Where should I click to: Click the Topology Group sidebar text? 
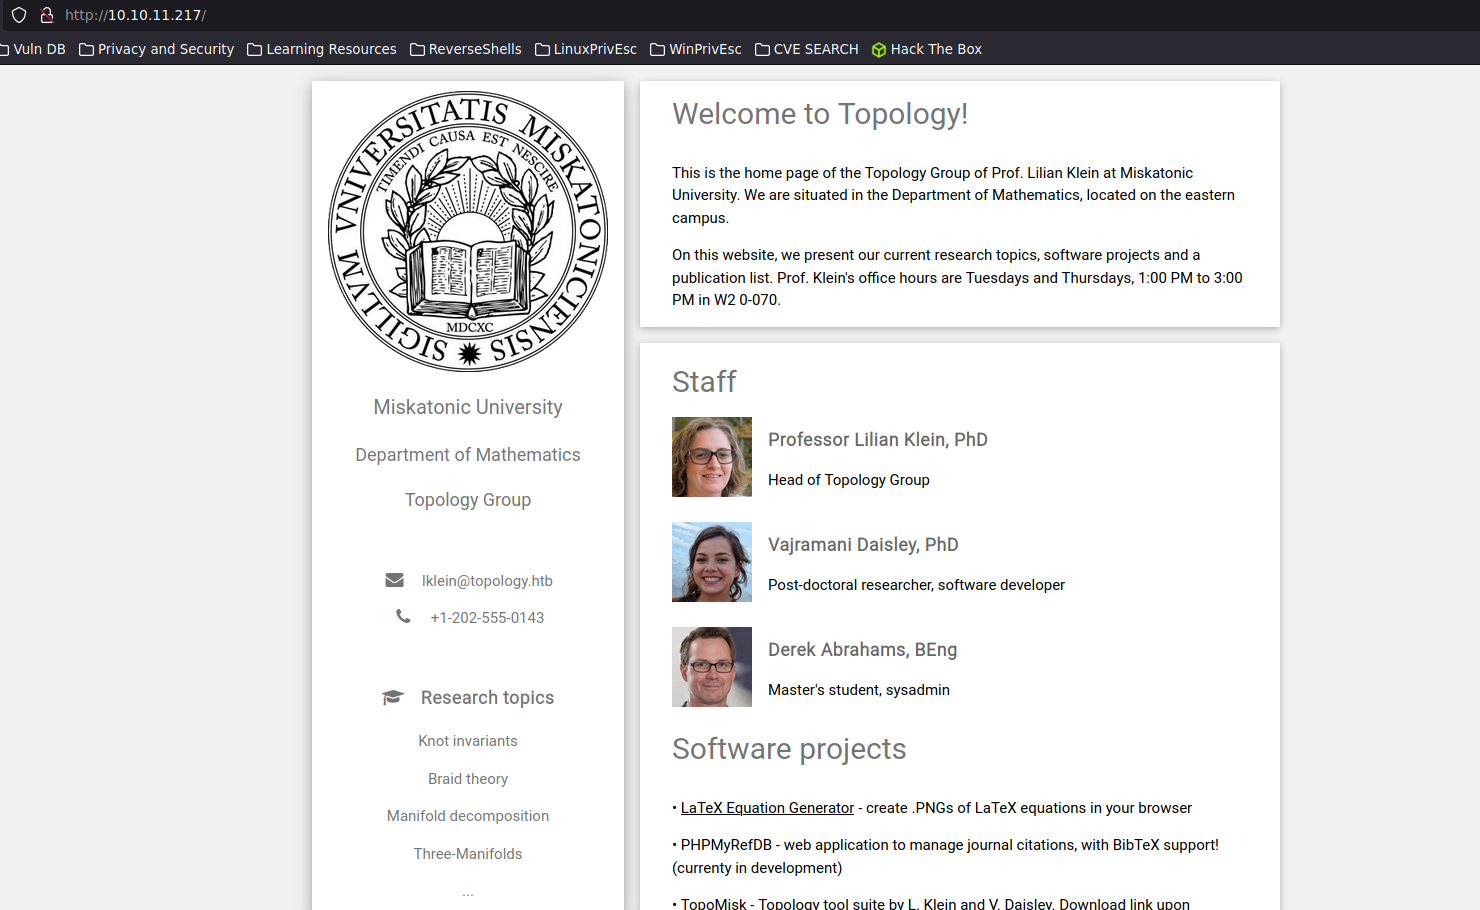(x=468, y=500)
